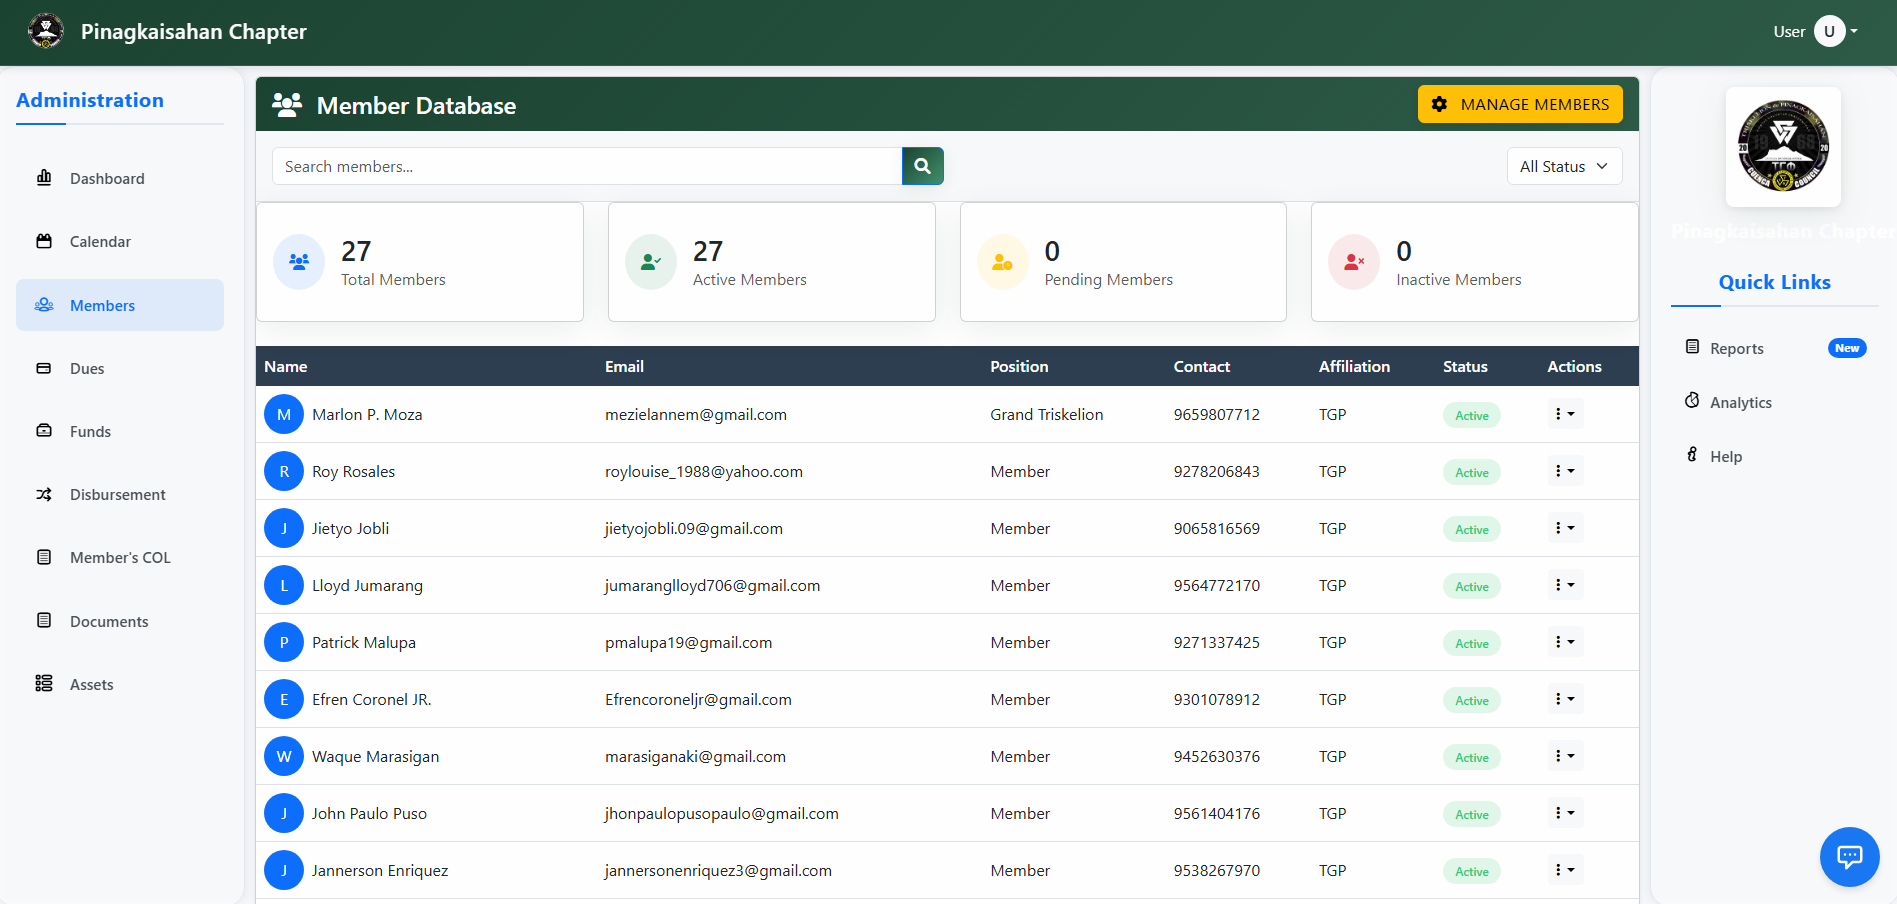This screenshot has height=904, width=1897.
Task: Open the chat support bubble icon
Action: 1849,856
